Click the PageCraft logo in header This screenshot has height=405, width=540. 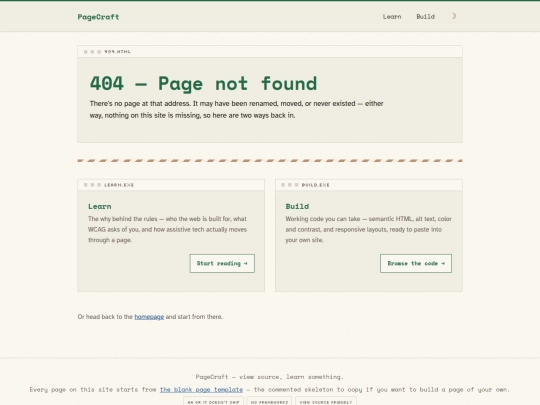pyautogui.click(x=98, y=17)
